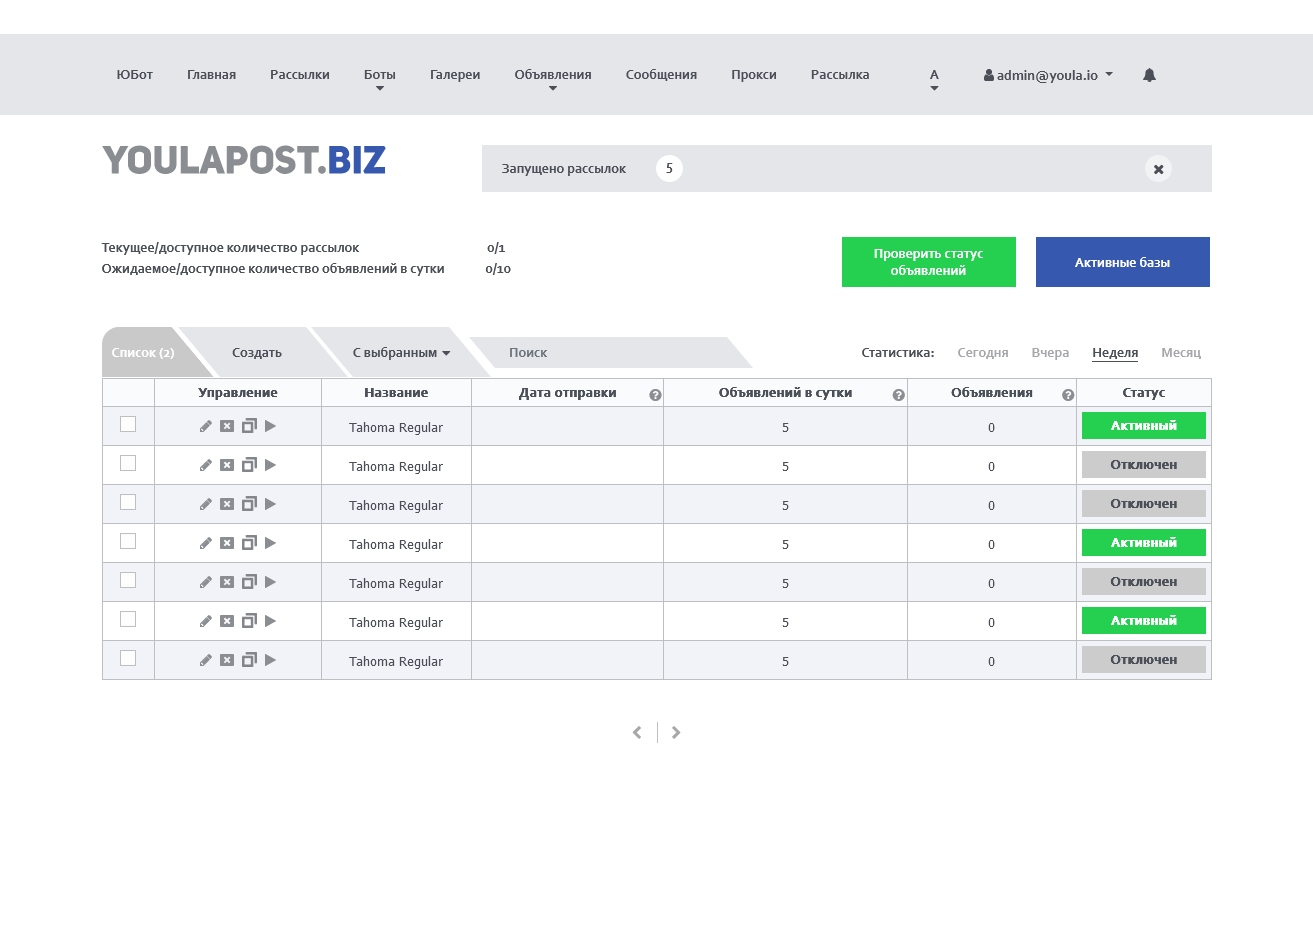
Task: Click the pencil edit icon in first row
Action: [x=205, y=426]
